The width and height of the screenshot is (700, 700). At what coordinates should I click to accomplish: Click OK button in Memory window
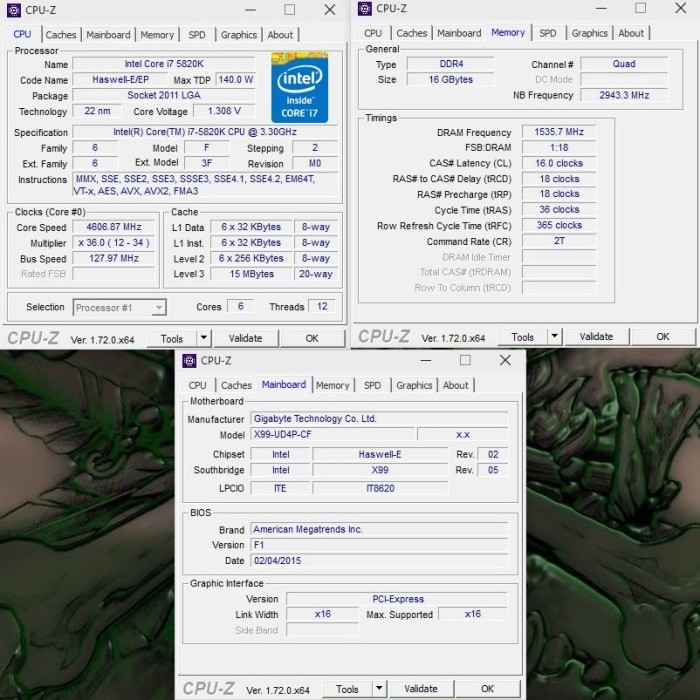click(663, 337)
